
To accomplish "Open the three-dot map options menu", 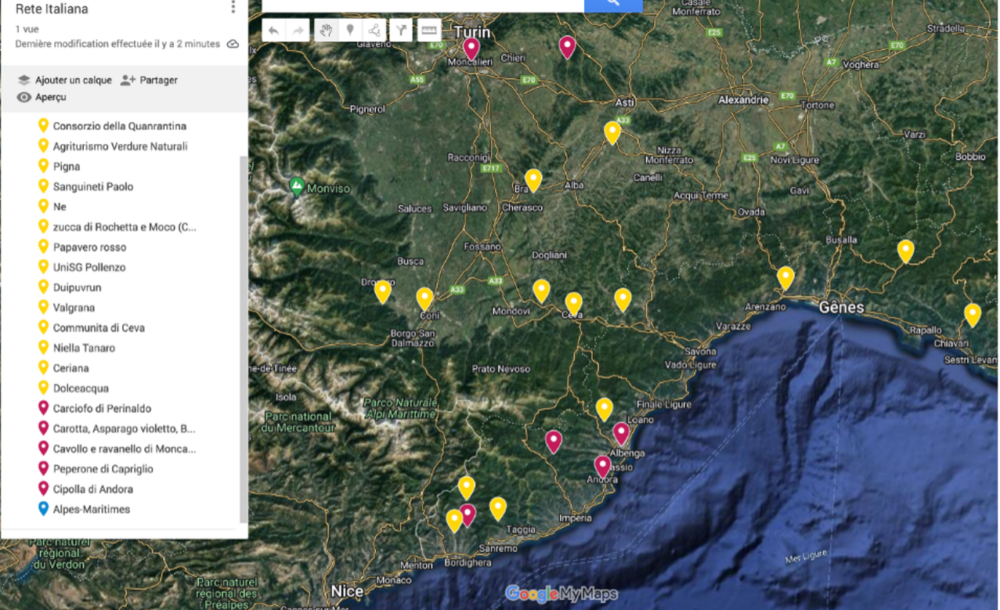I will coord(233,7).
